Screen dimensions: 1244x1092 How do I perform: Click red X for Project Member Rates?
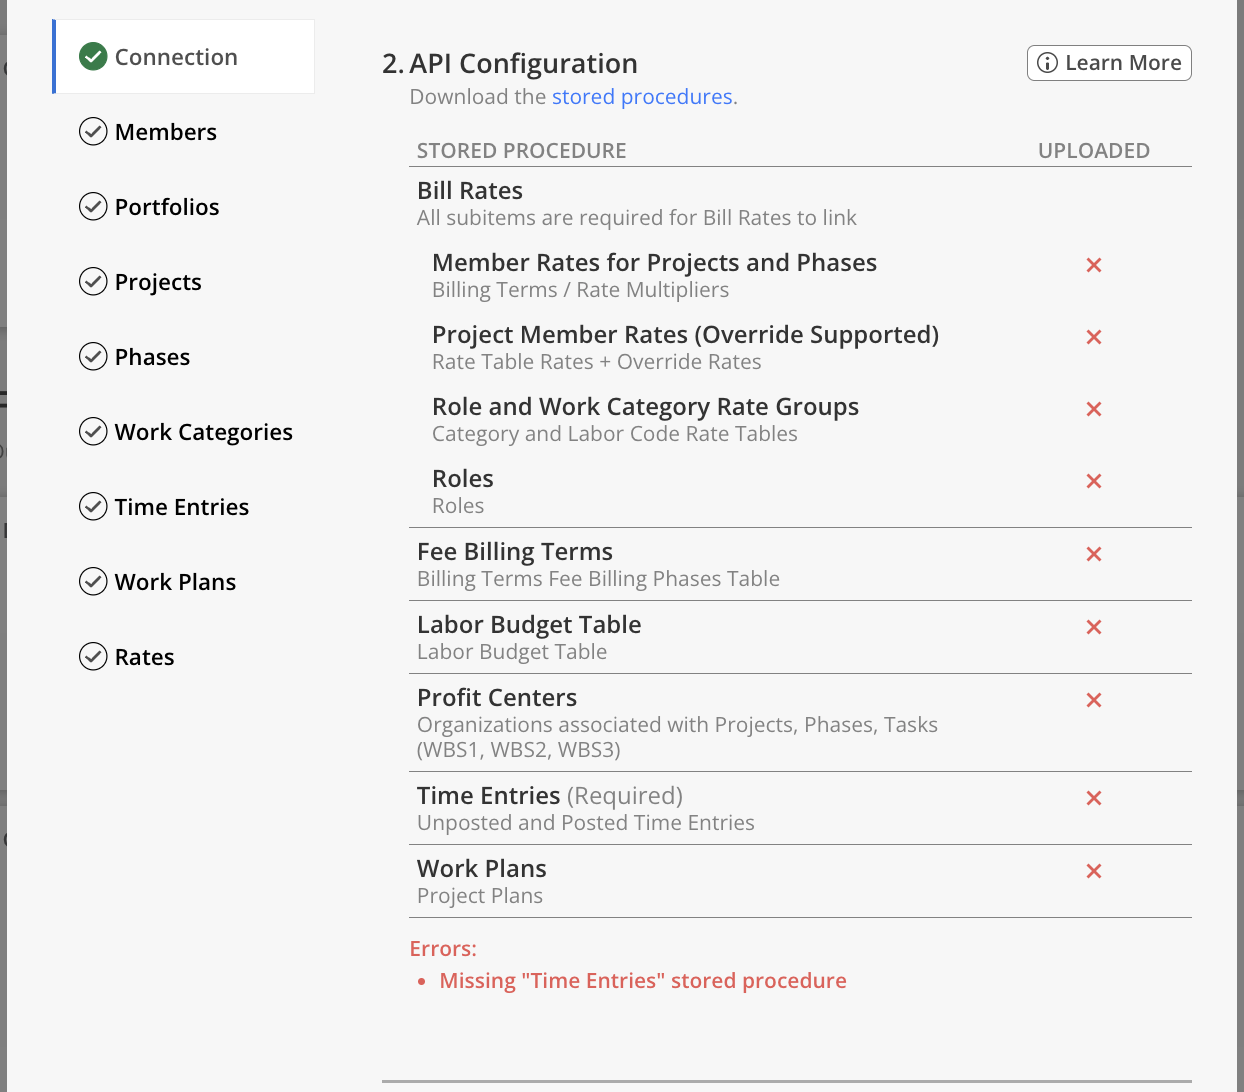(1094, 337)
